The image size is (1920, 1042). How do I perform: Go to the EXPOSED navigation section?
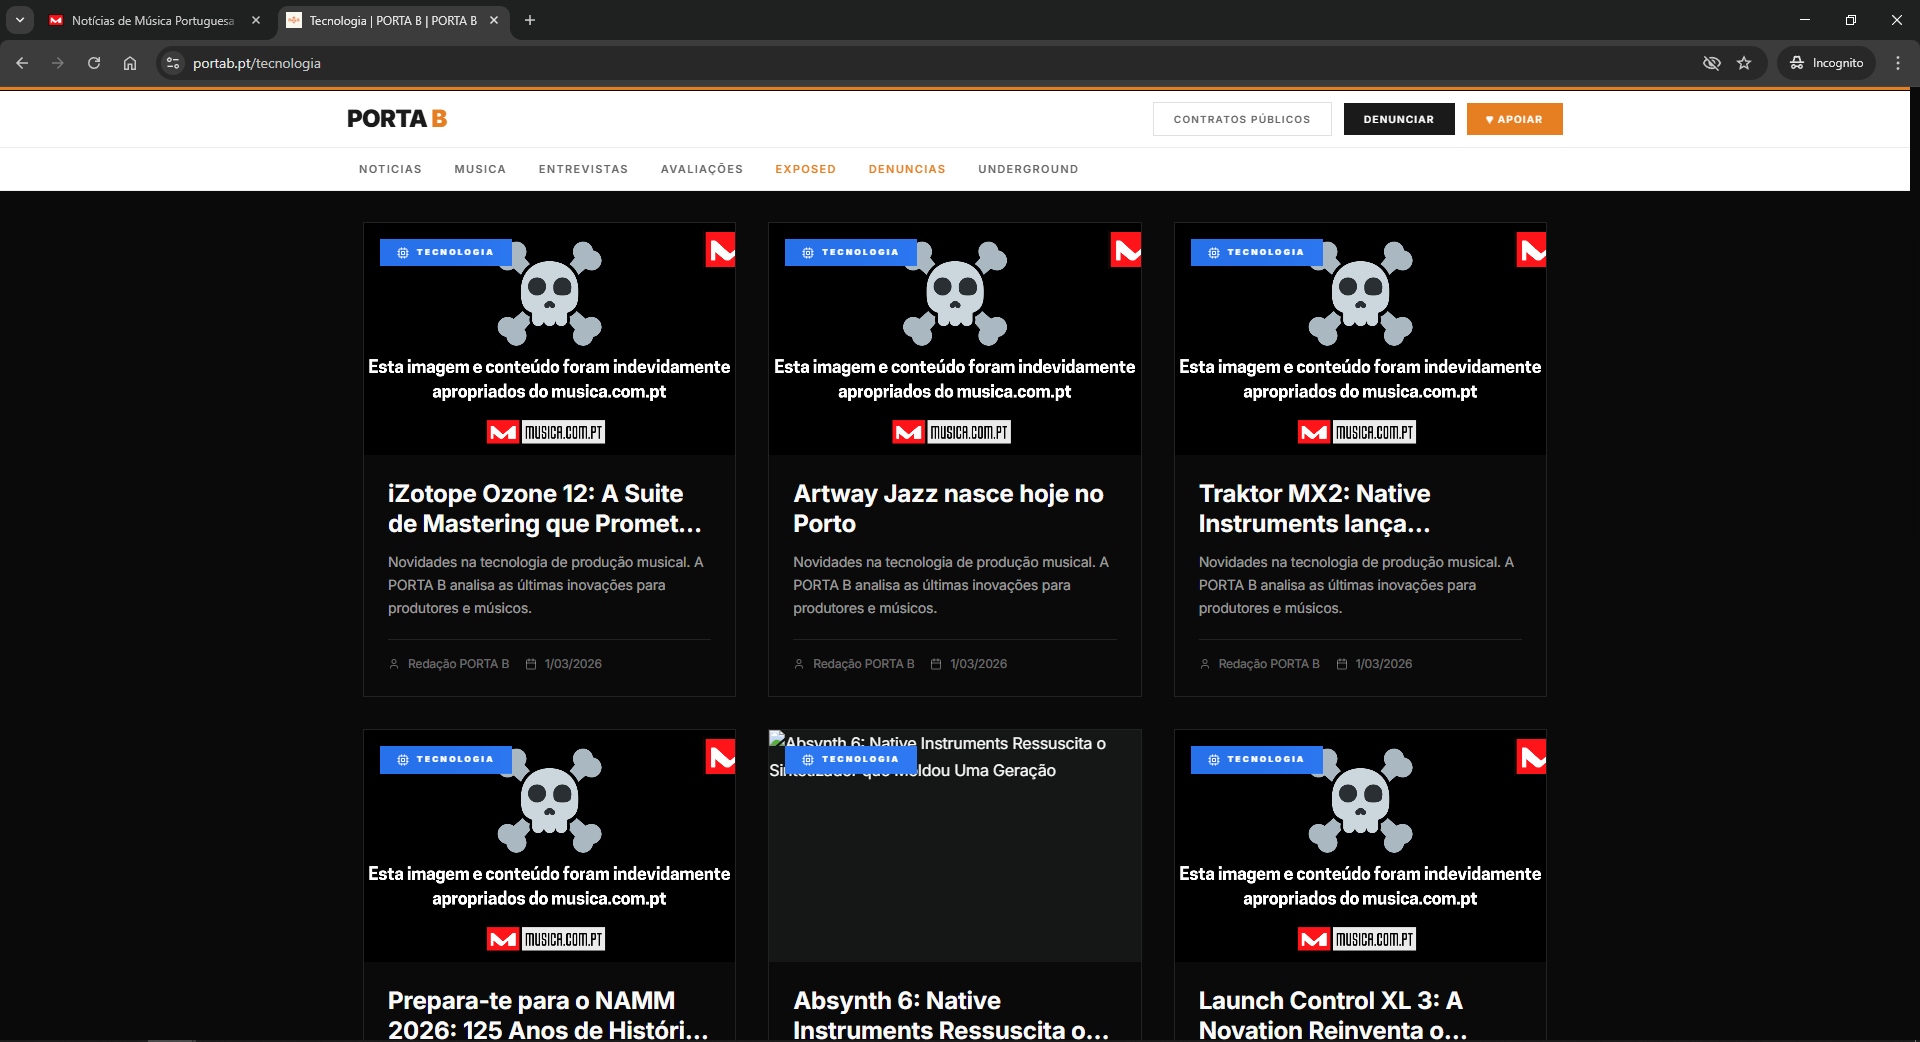pos(805,169)
